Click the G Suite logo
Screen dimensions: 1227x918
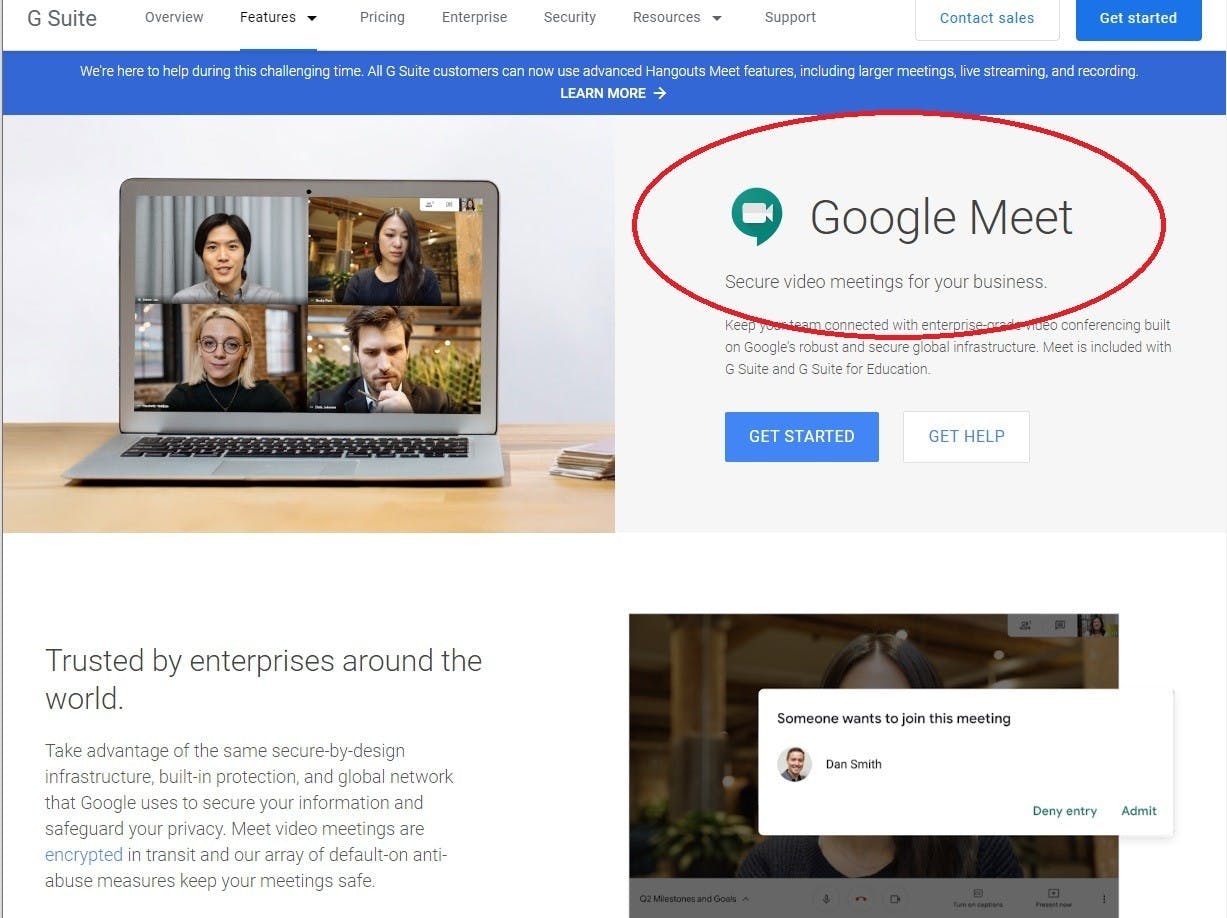(62, 18)
